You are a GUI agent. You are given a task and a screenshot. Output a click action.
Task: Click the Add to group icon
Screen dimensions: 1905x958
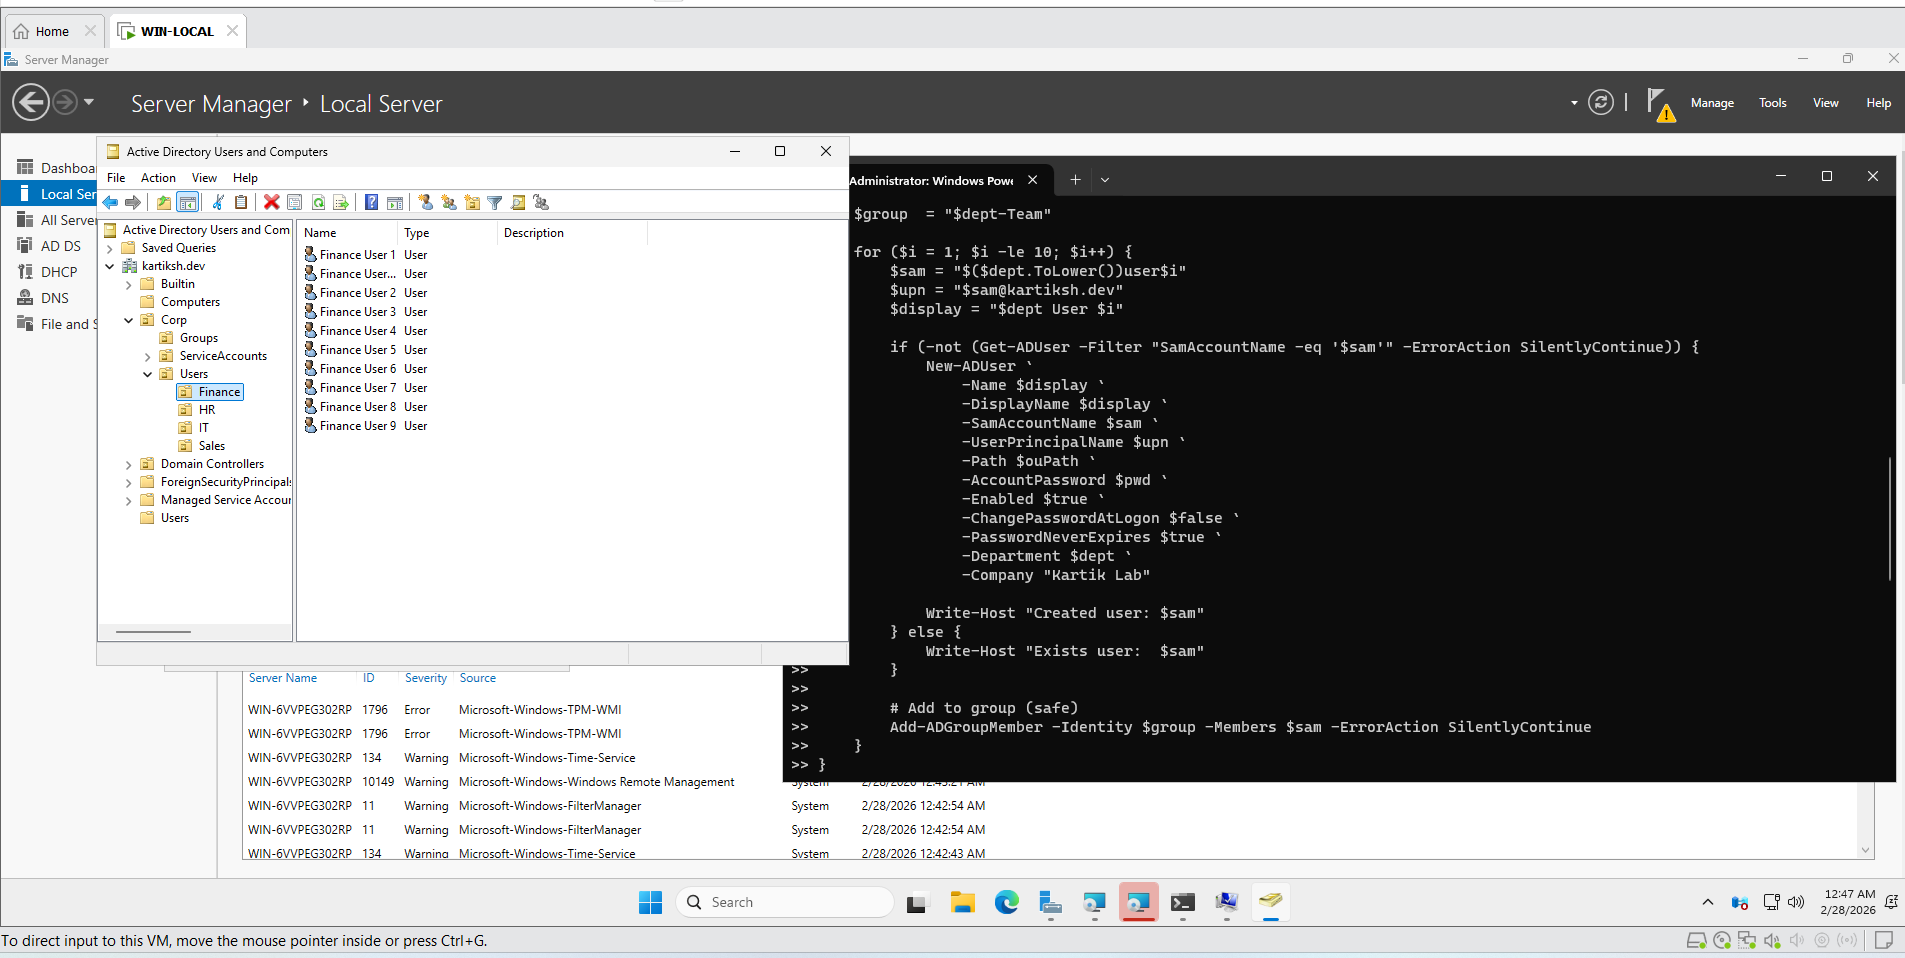click(x=541, y=203)
